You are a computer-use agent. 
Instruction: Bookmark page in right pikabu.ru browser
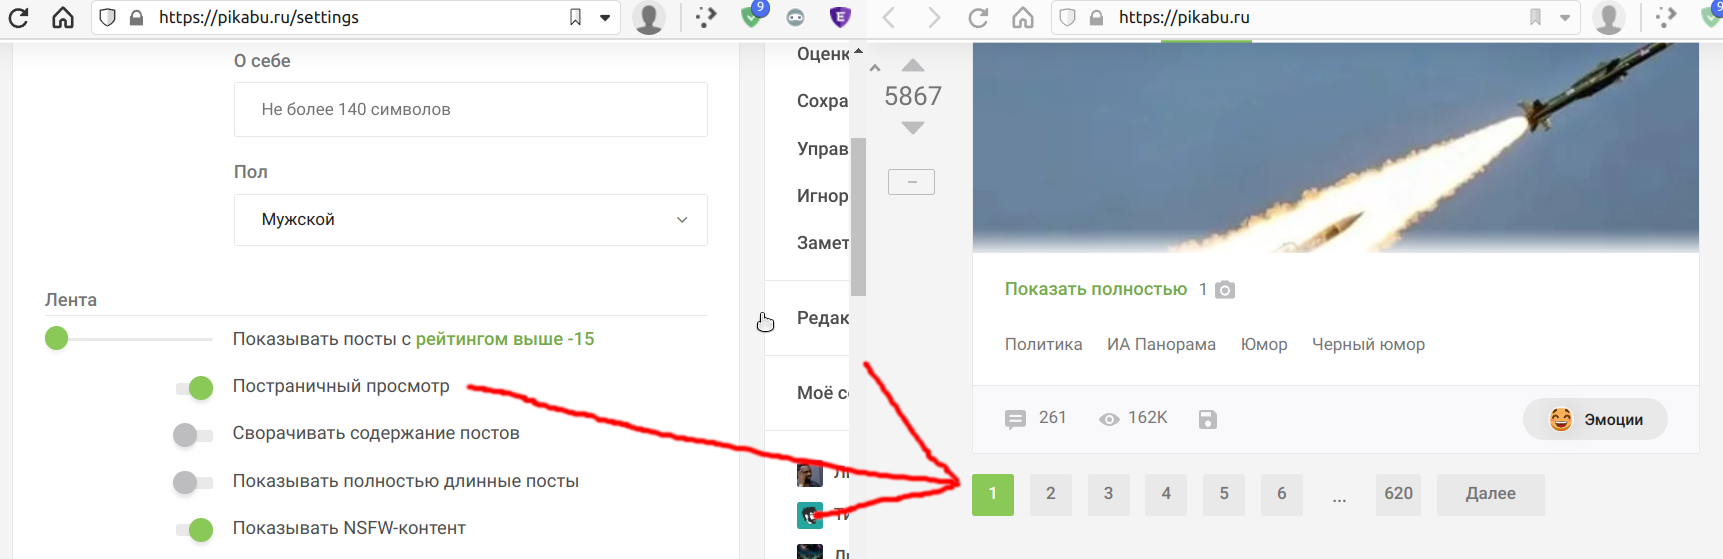click(x=1535, y=17)
